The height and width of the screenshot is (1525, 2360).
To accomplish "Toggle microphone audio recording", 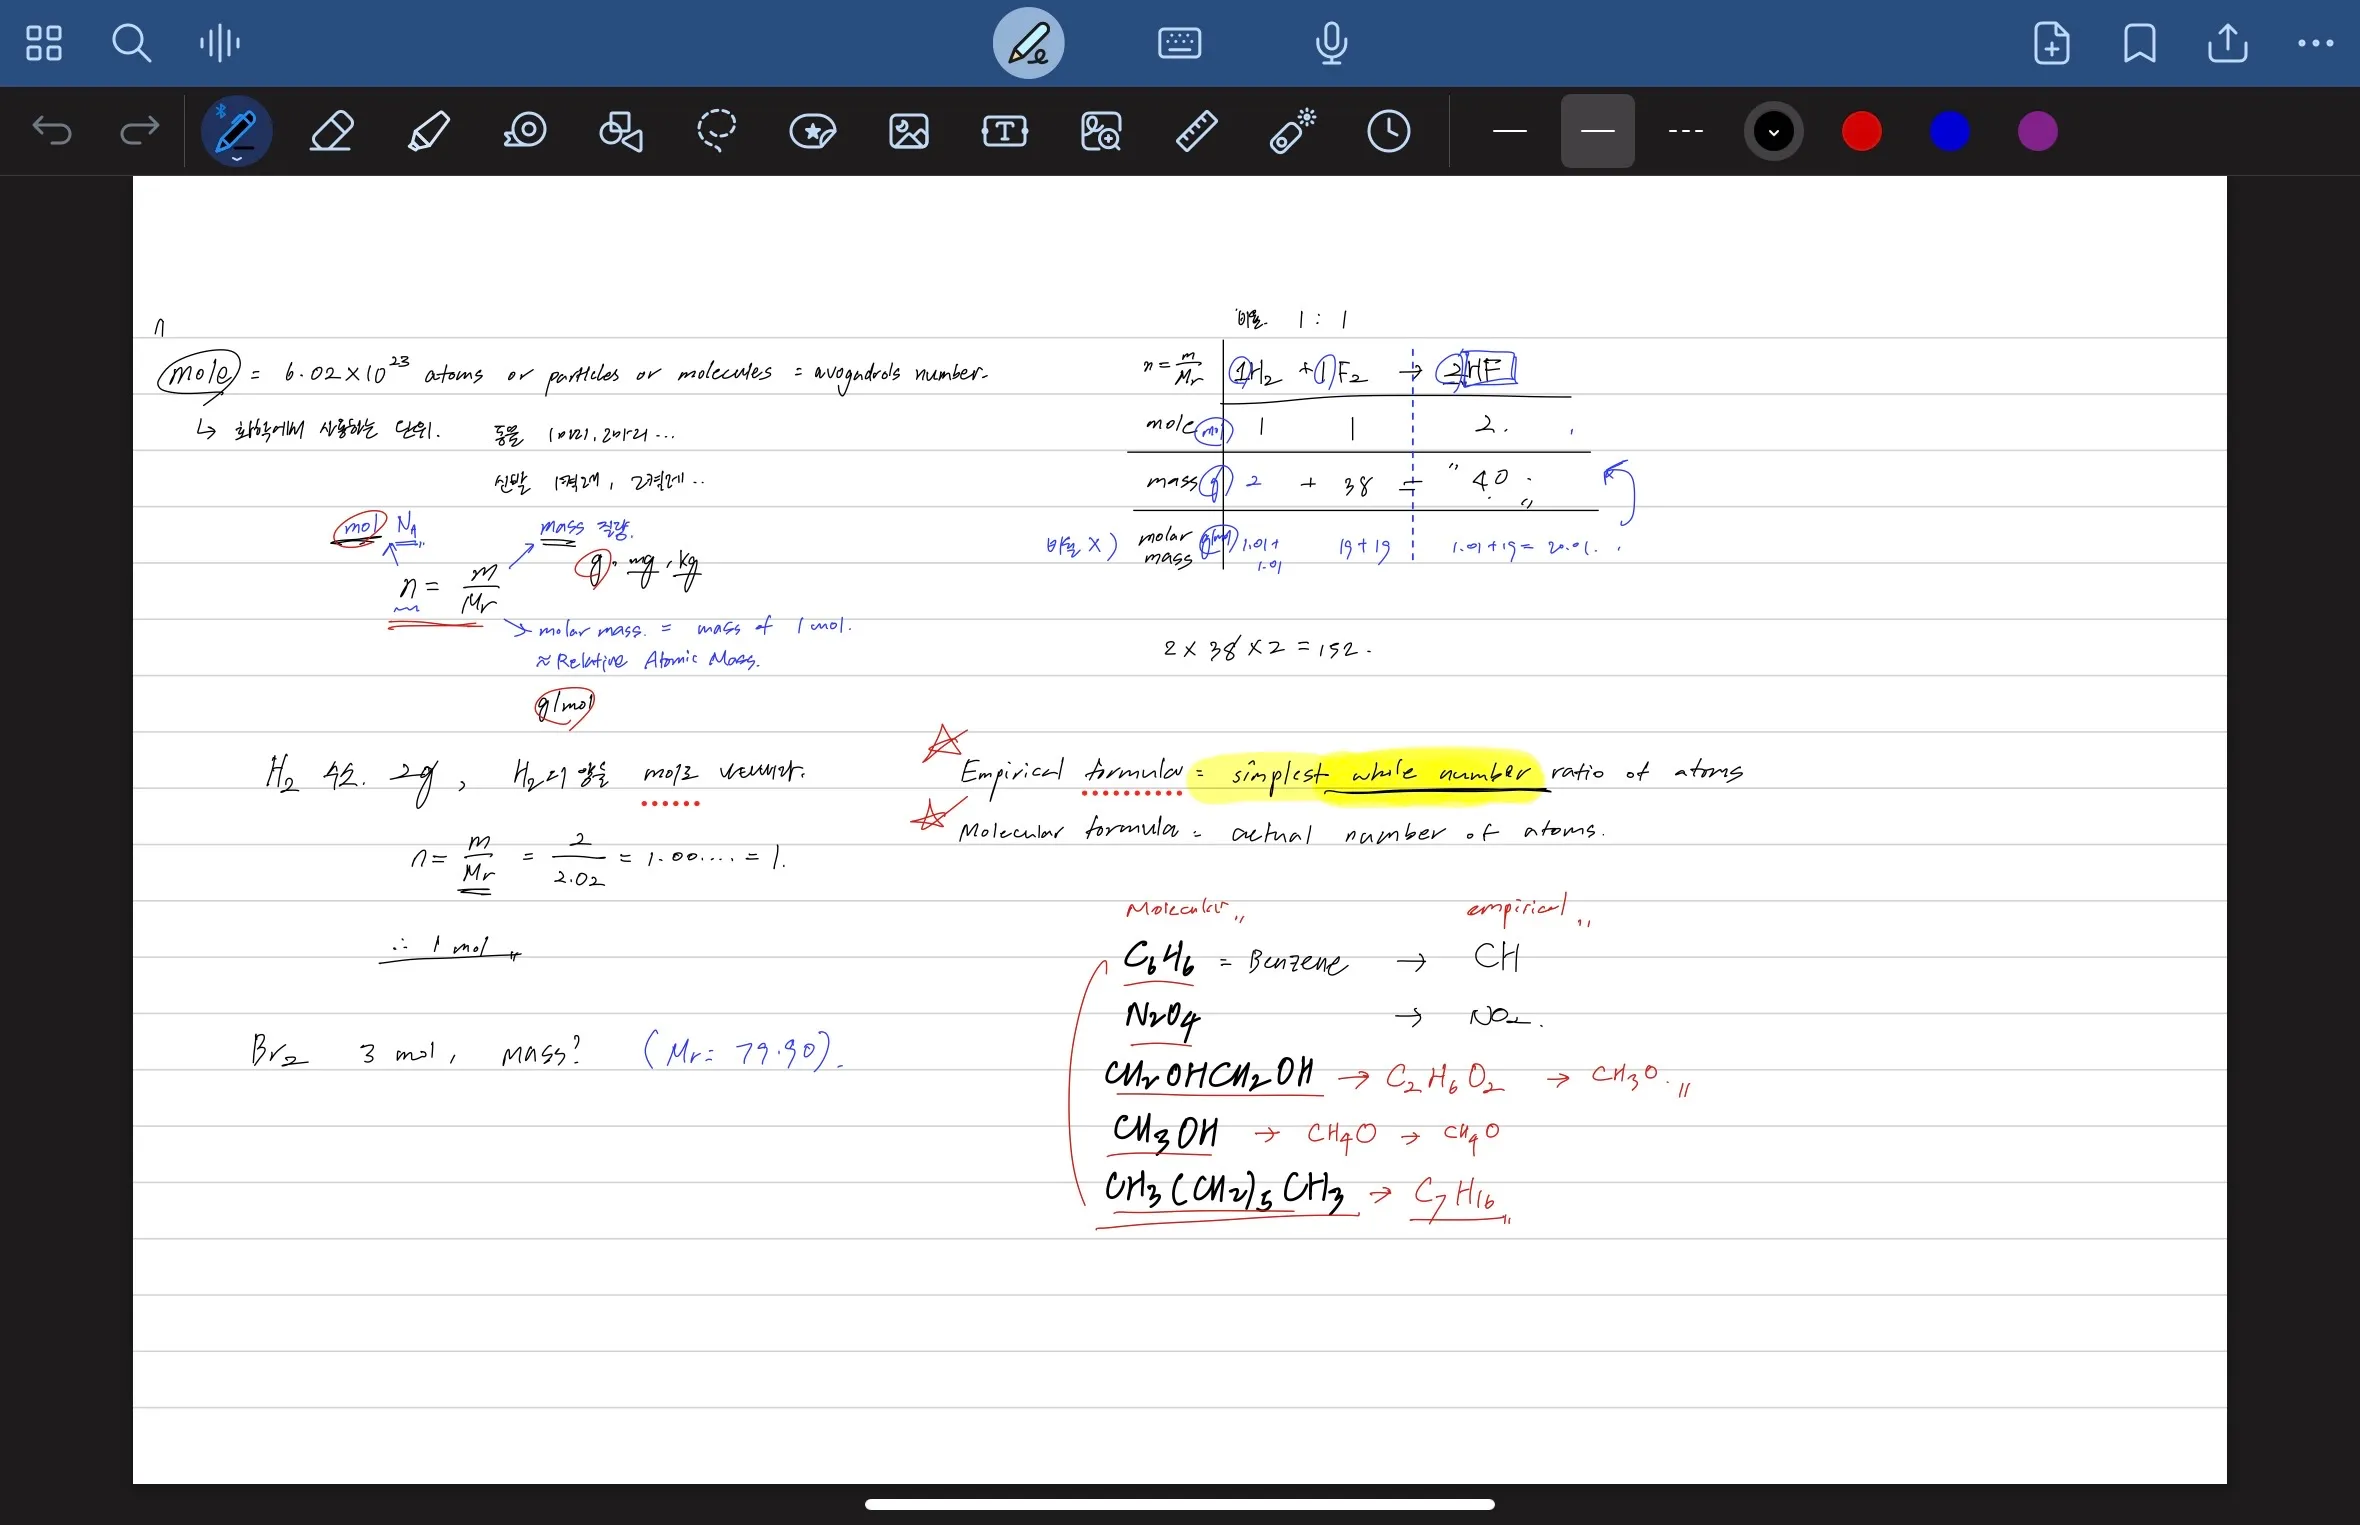I will point(1331,43).
